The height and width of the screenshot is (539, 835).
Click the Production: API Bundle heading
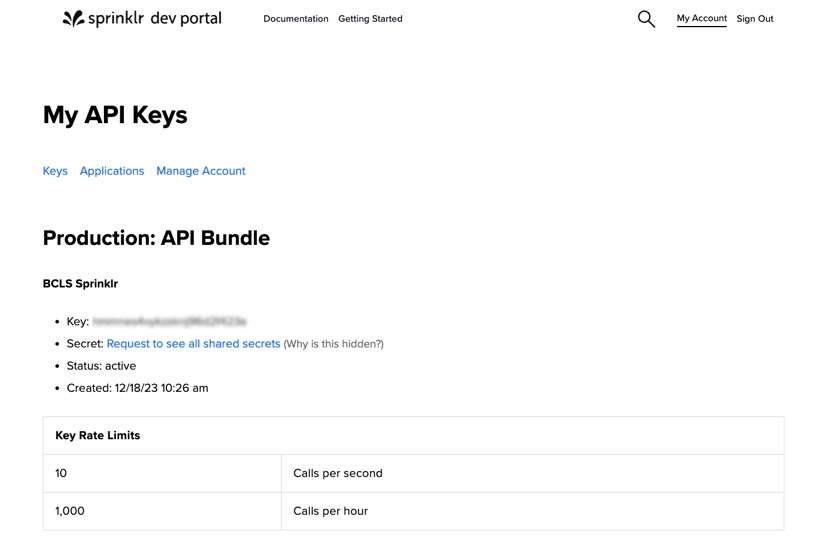click(156, 238)
